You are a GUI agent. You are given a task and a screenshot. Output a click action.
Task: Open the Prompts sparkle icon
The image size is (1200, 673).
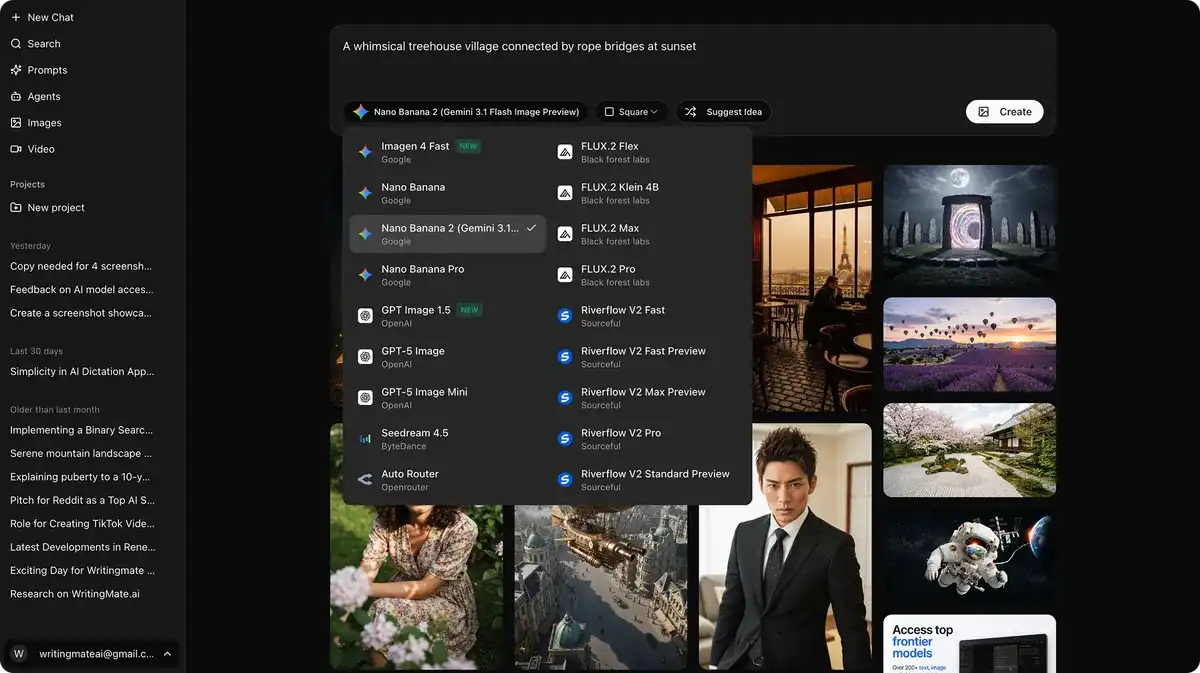coord(16,70)
